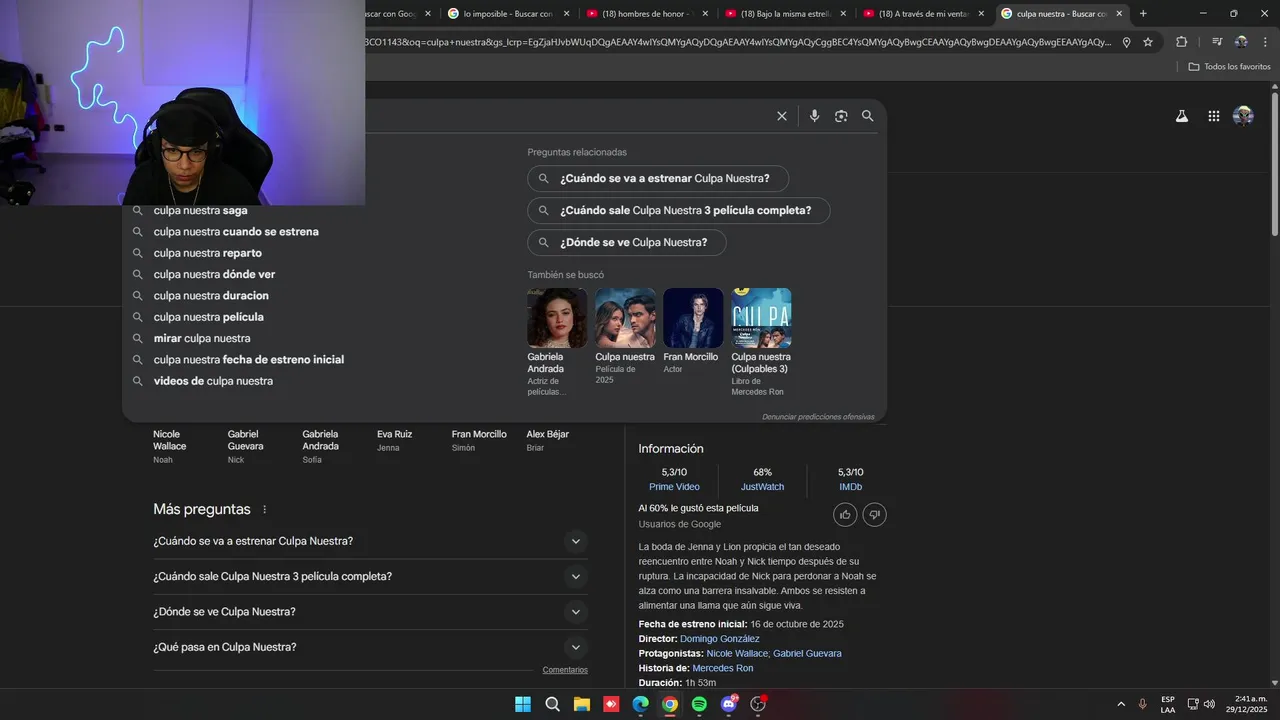The image size is (1280, 720).
Task: Open Discord from taskbar
Action: click(729, 704)
